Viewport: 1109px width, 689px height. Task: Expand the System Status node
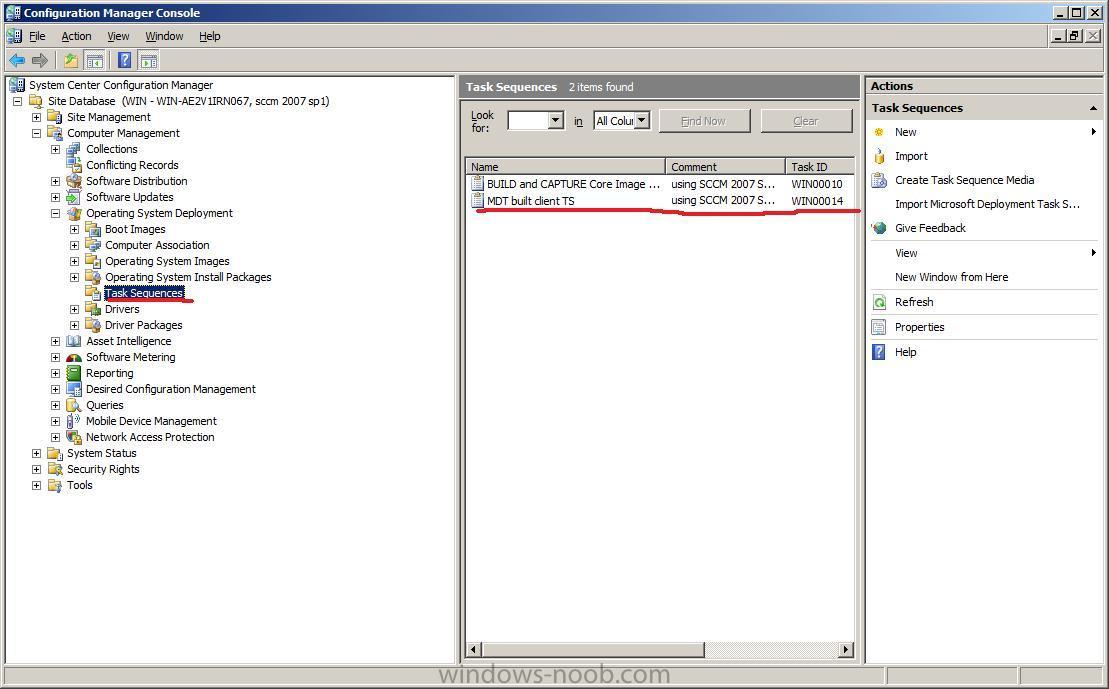[x=37, y=453]
